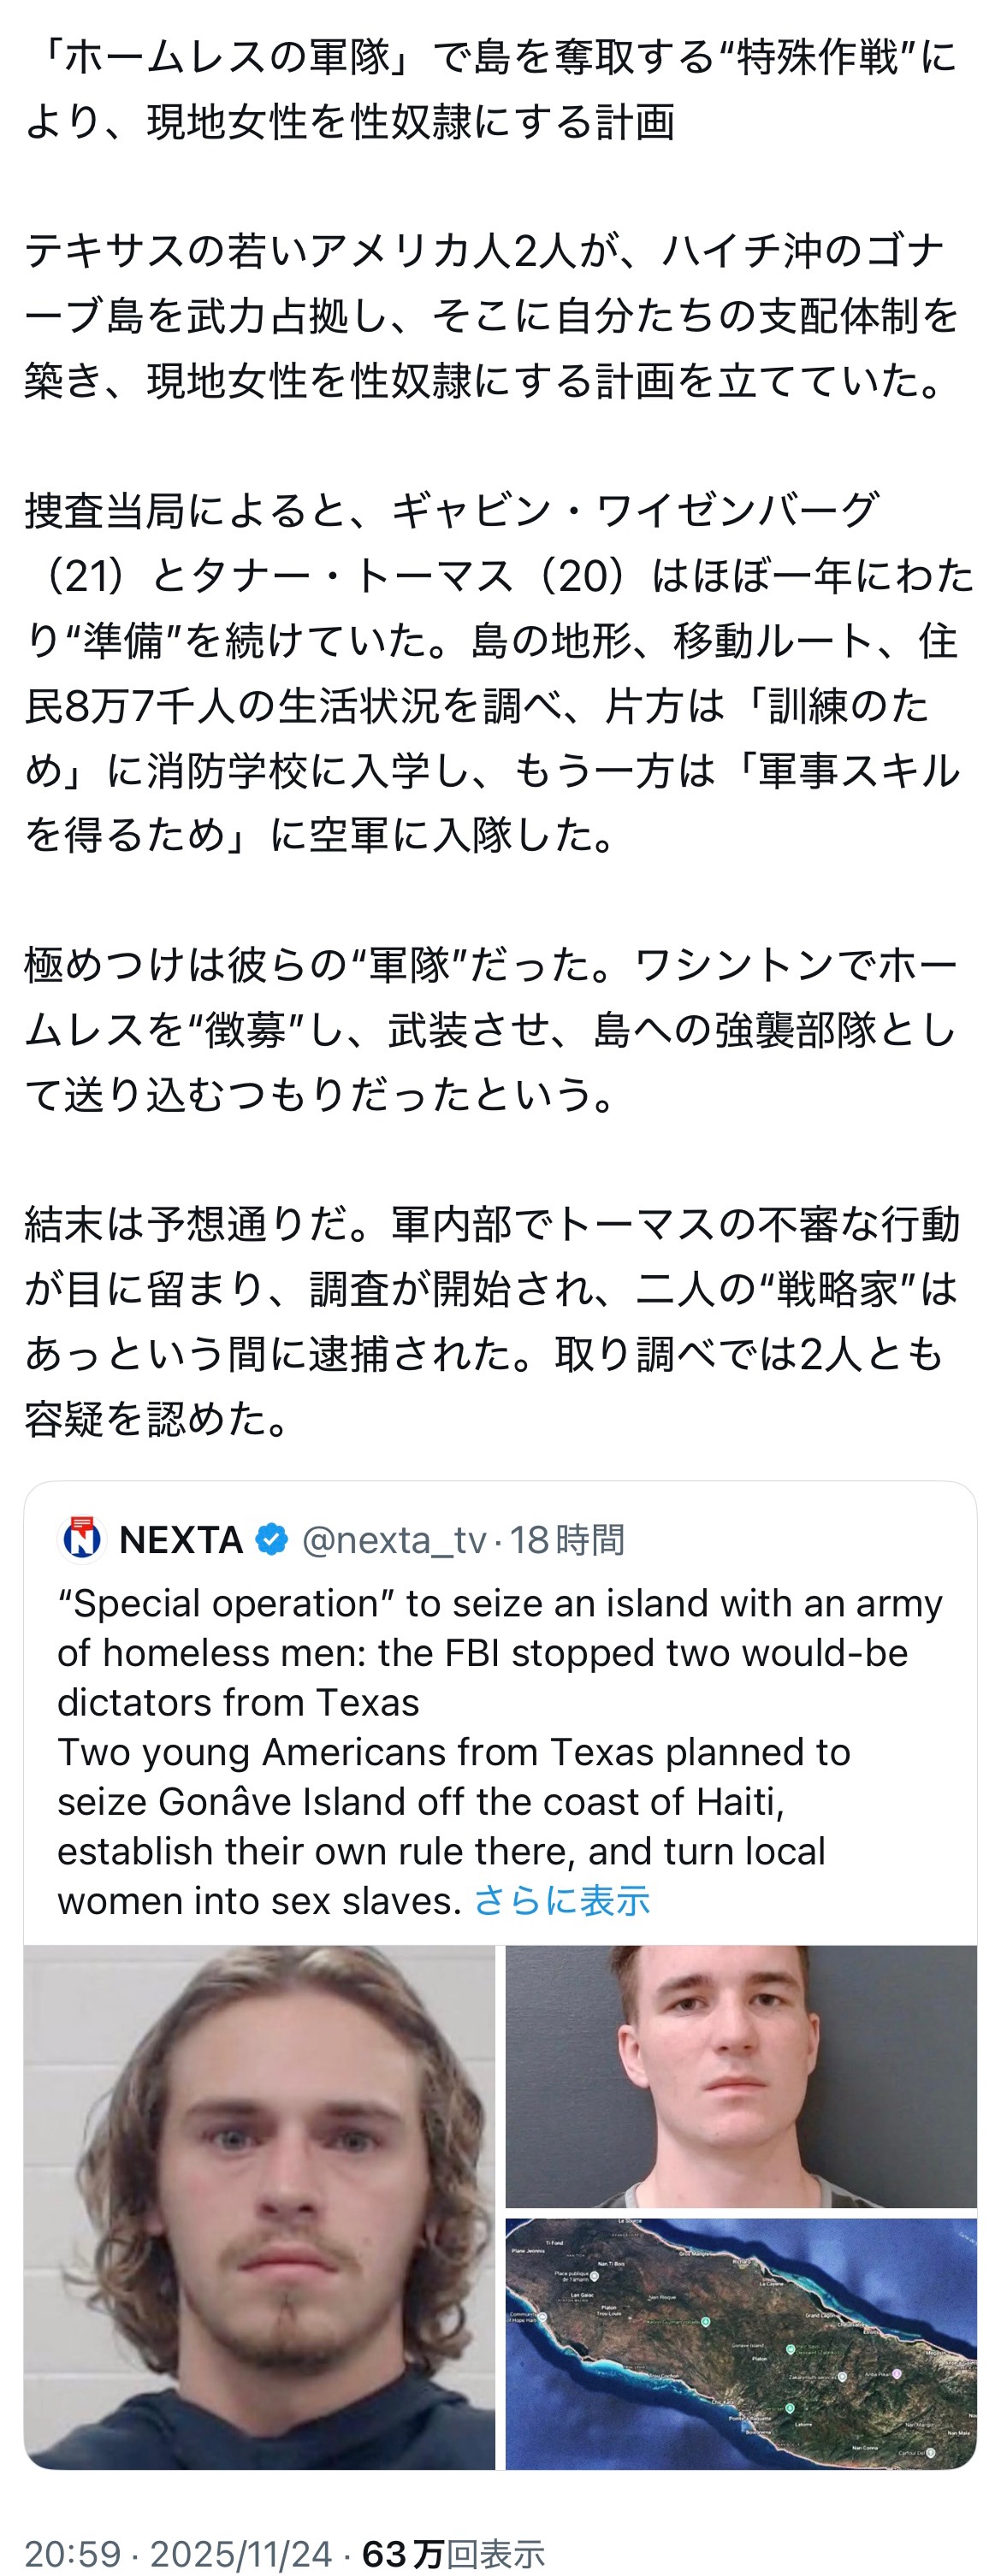Open the left photo of long-haired man
This screenshot has width=1001, height=2576.
260,2206
